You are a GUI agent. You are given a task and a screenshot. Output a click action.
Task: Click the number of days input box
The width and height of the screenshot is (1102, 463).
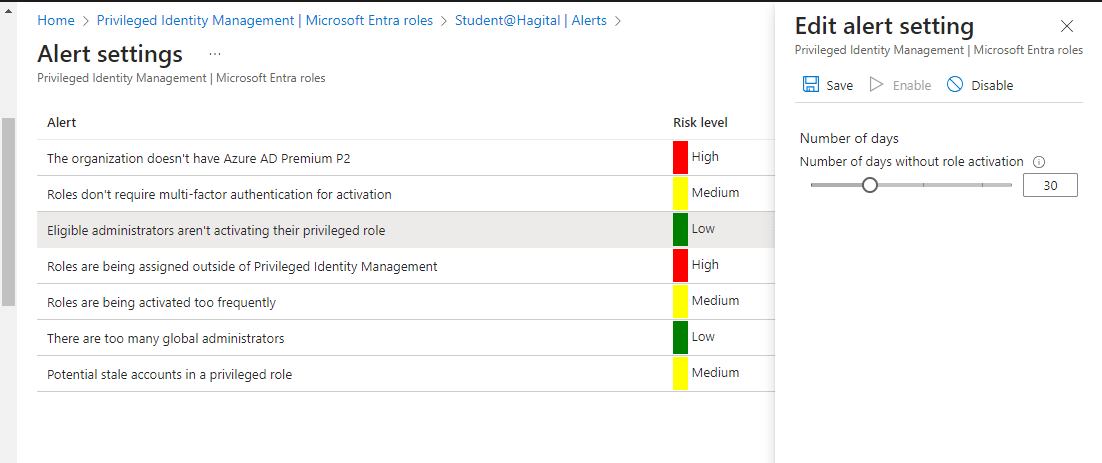point(1049,185)
